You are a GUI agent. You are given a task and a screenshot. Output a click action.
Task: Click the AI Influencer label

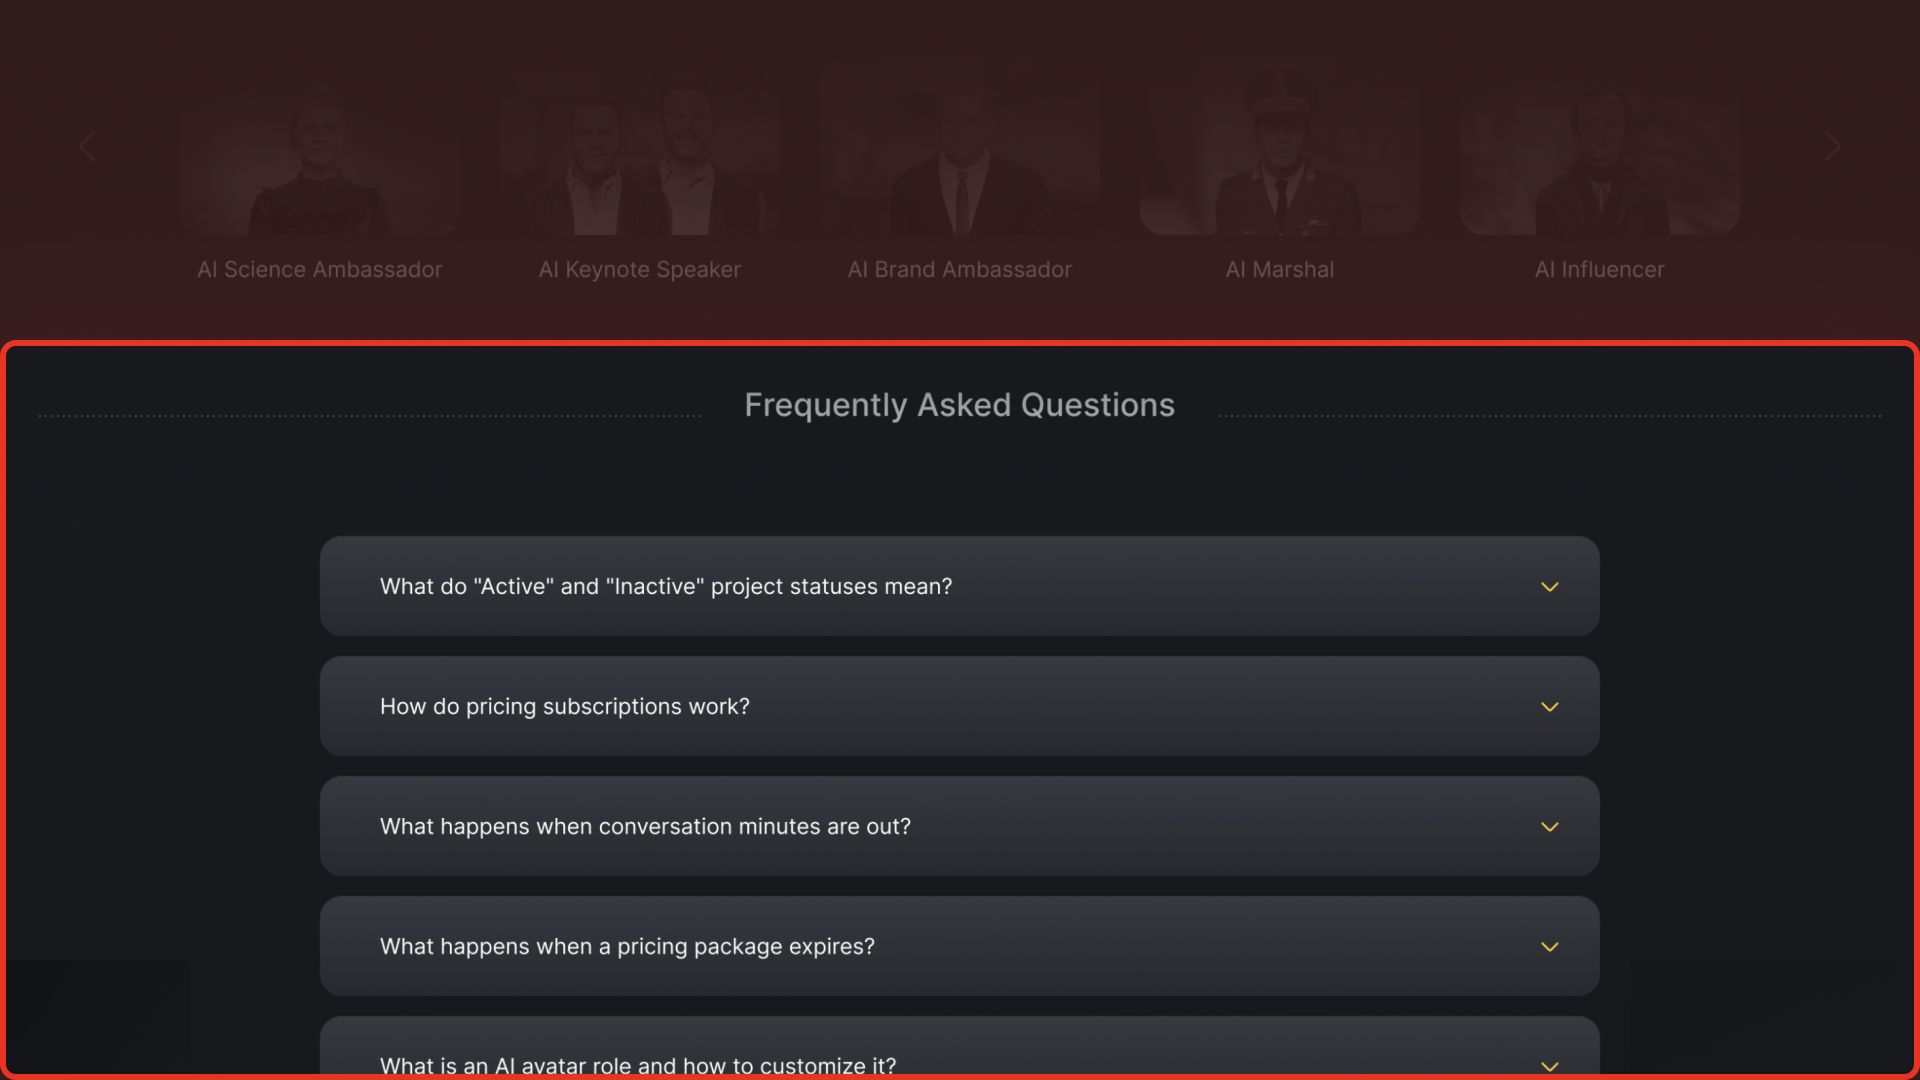(1600, 270)
